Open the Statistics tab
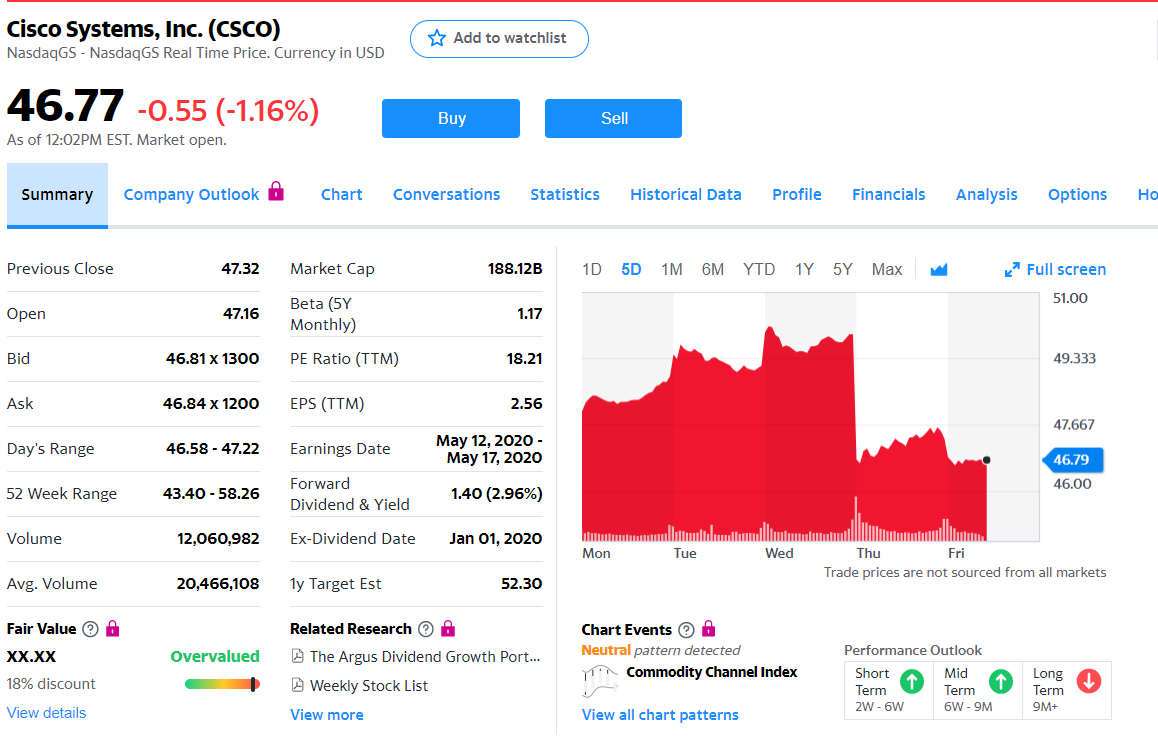This screenshot has height=747, width=1158. 565,194
